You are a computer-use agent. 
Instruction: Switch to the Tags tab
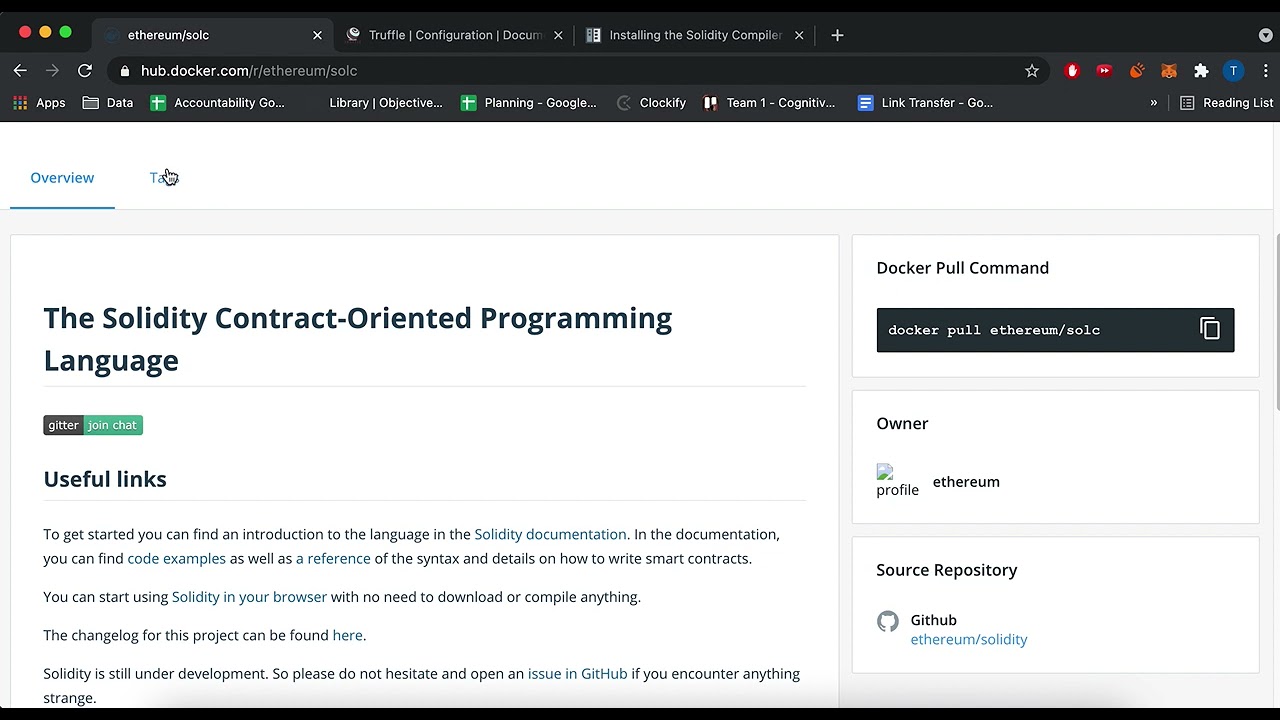(x=163, y=178)
